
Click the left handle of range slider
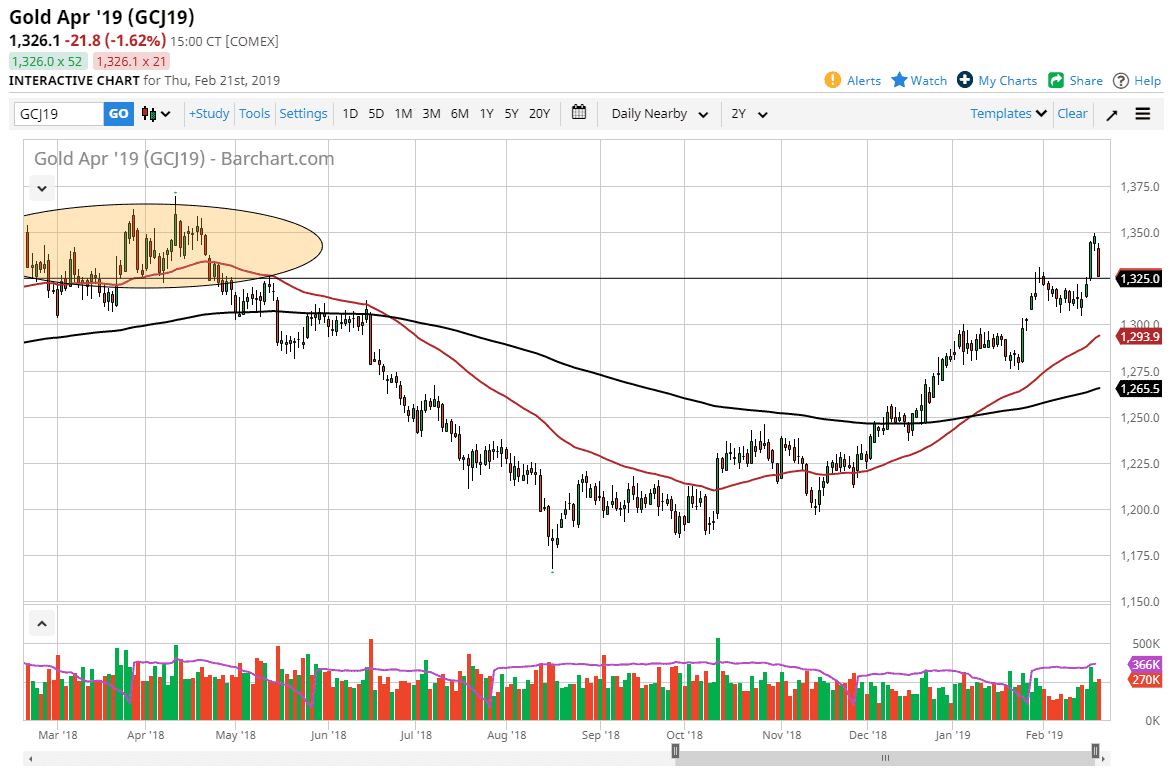click(675, 751)
